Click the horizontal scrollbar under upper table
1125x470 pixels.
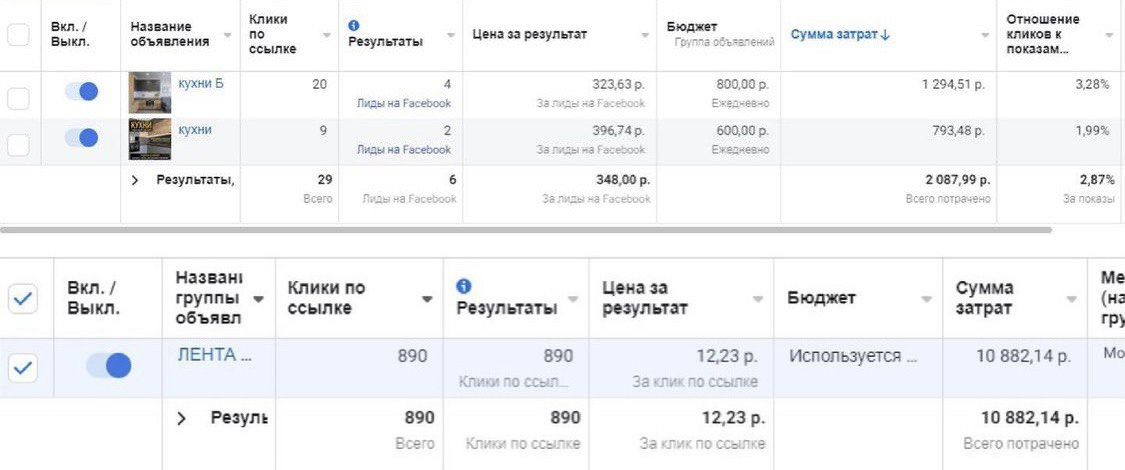pos(526,230)
